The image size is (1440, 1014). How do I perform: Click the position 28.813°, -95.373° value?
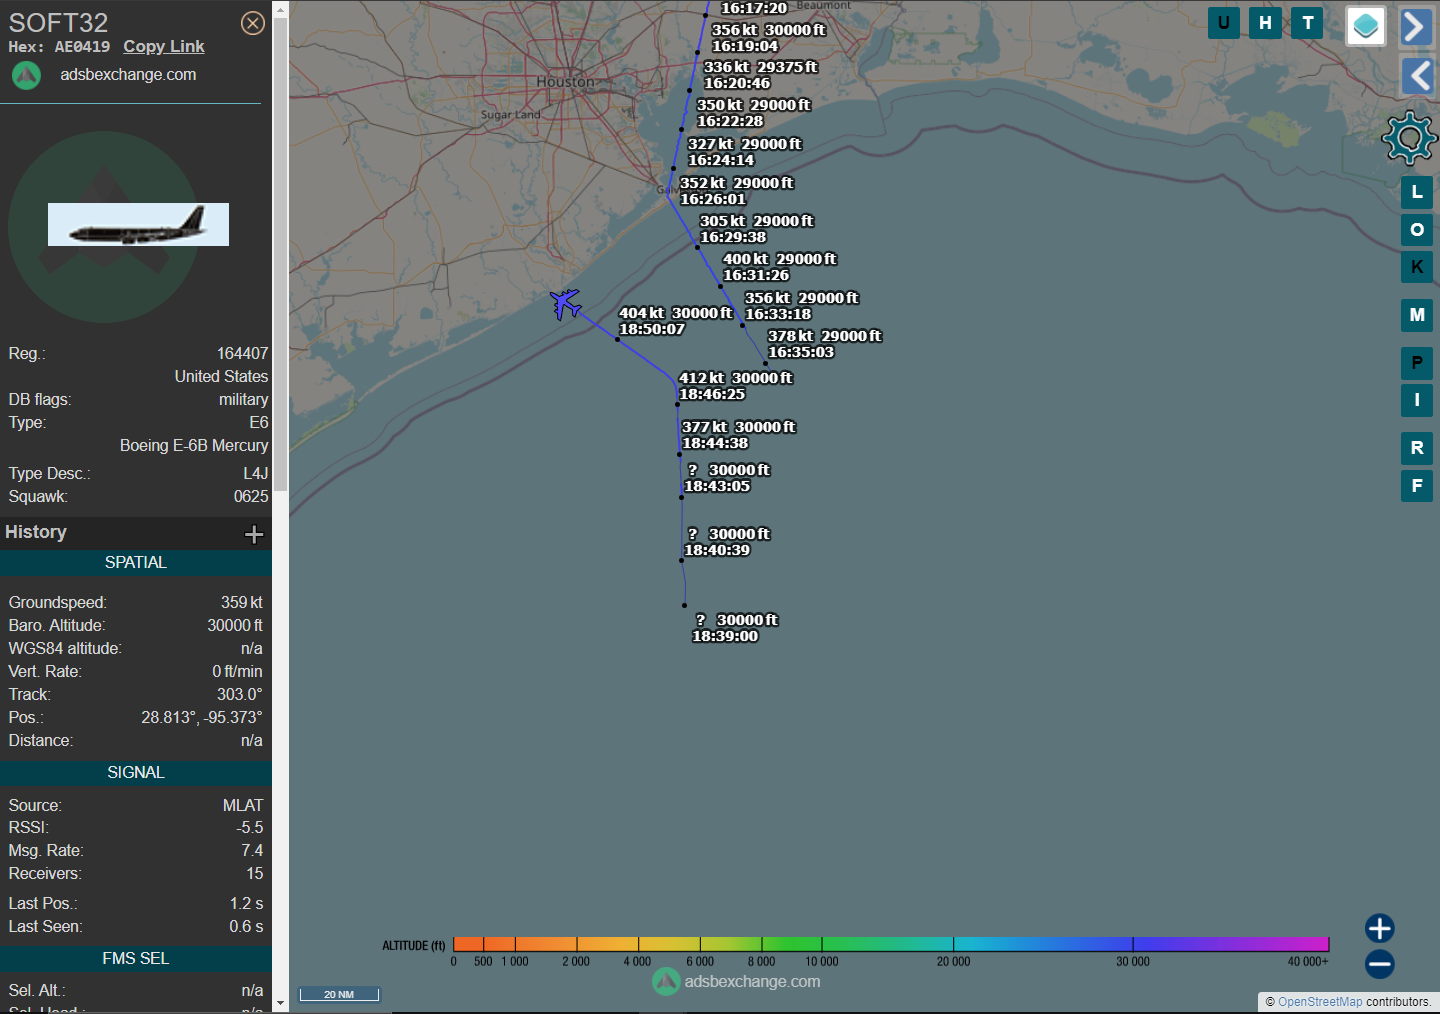pos(202,718)
